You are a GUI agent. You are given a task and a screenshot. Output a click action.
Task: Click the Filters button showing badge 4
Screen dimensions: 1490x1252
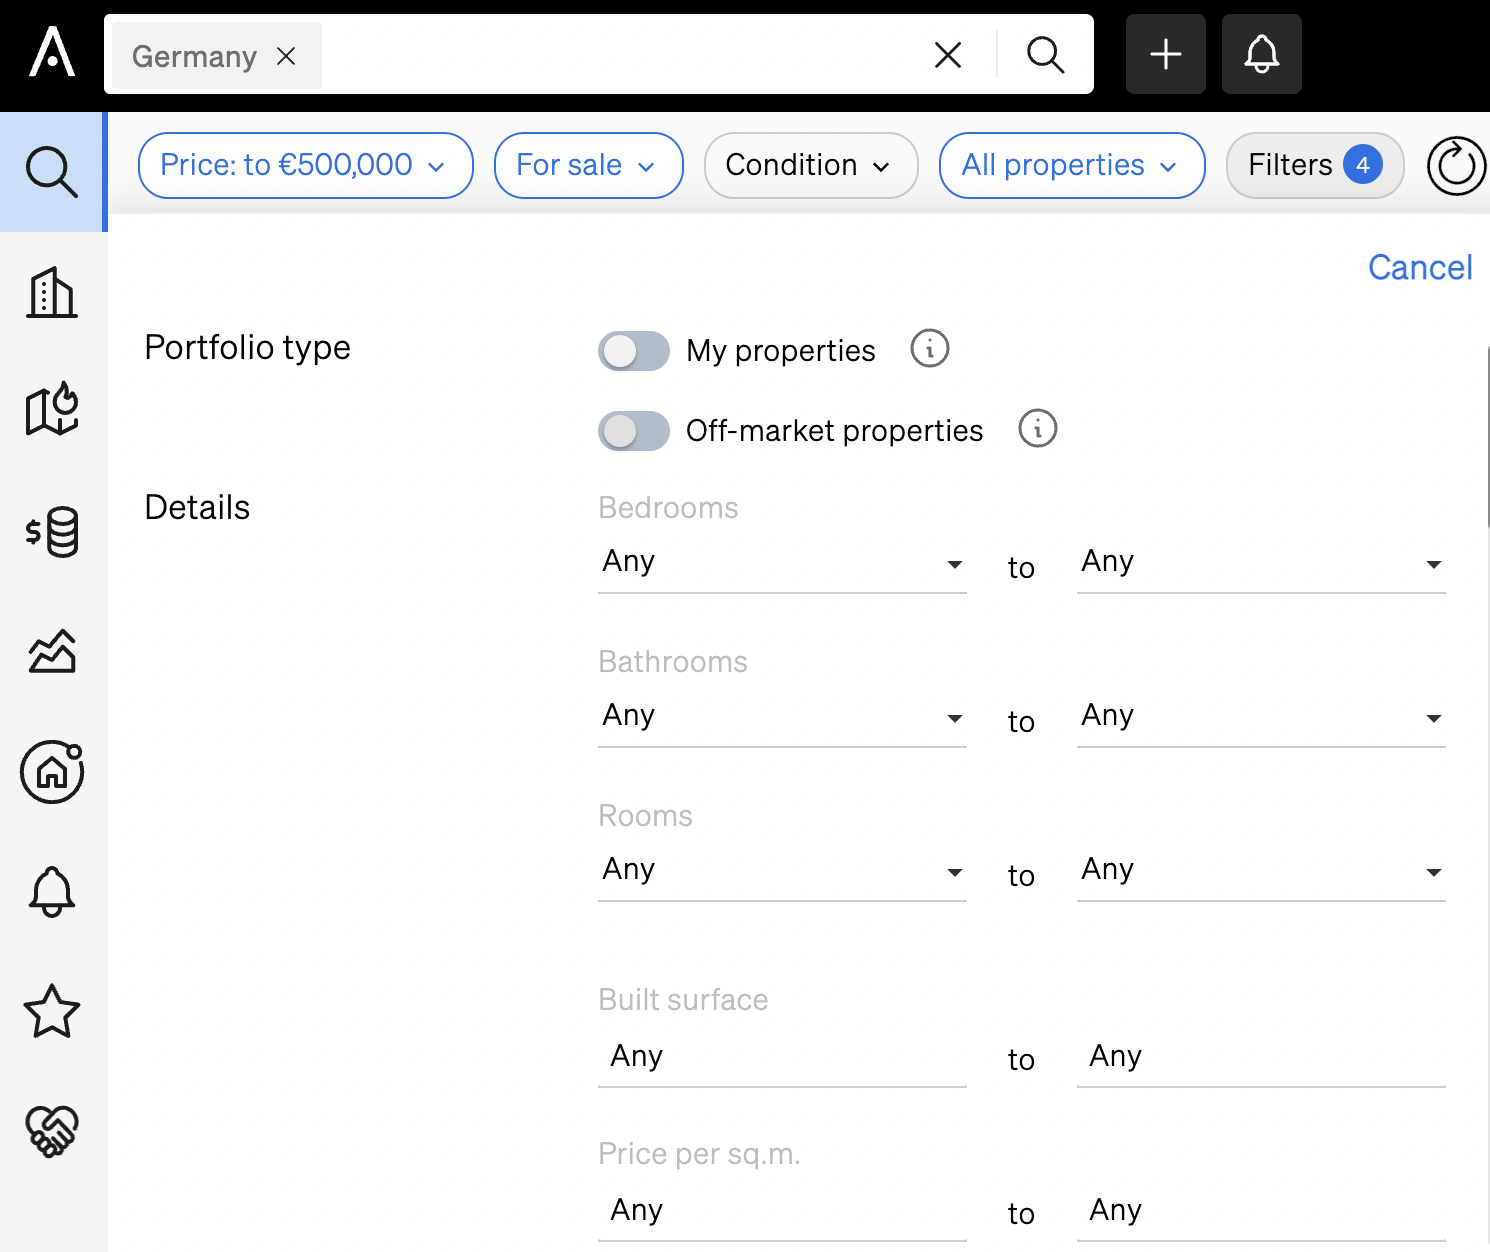(1314, 165)
